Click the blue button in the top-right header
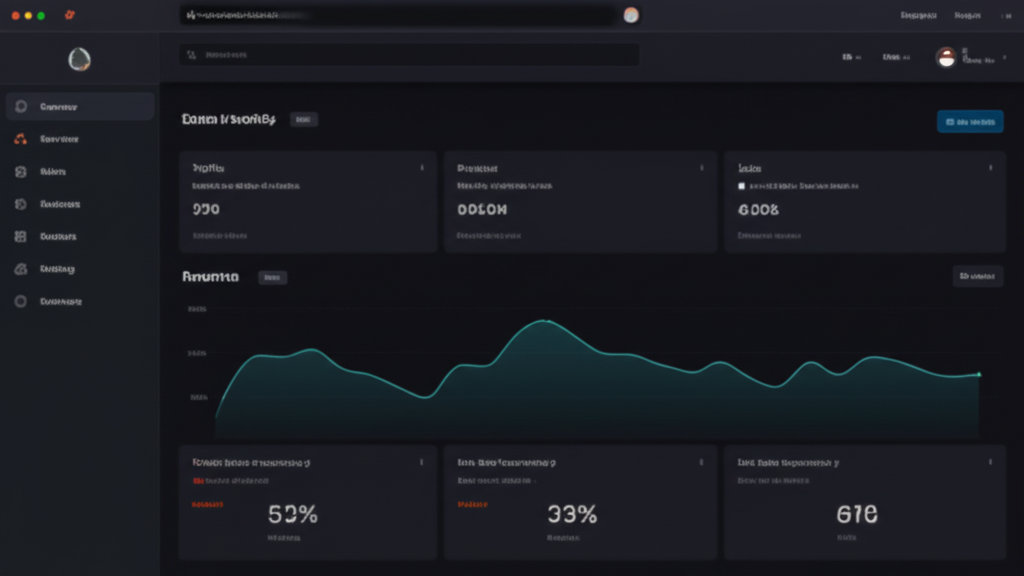The width and height of the screenshot is (1024, 576). pos(969,121)
